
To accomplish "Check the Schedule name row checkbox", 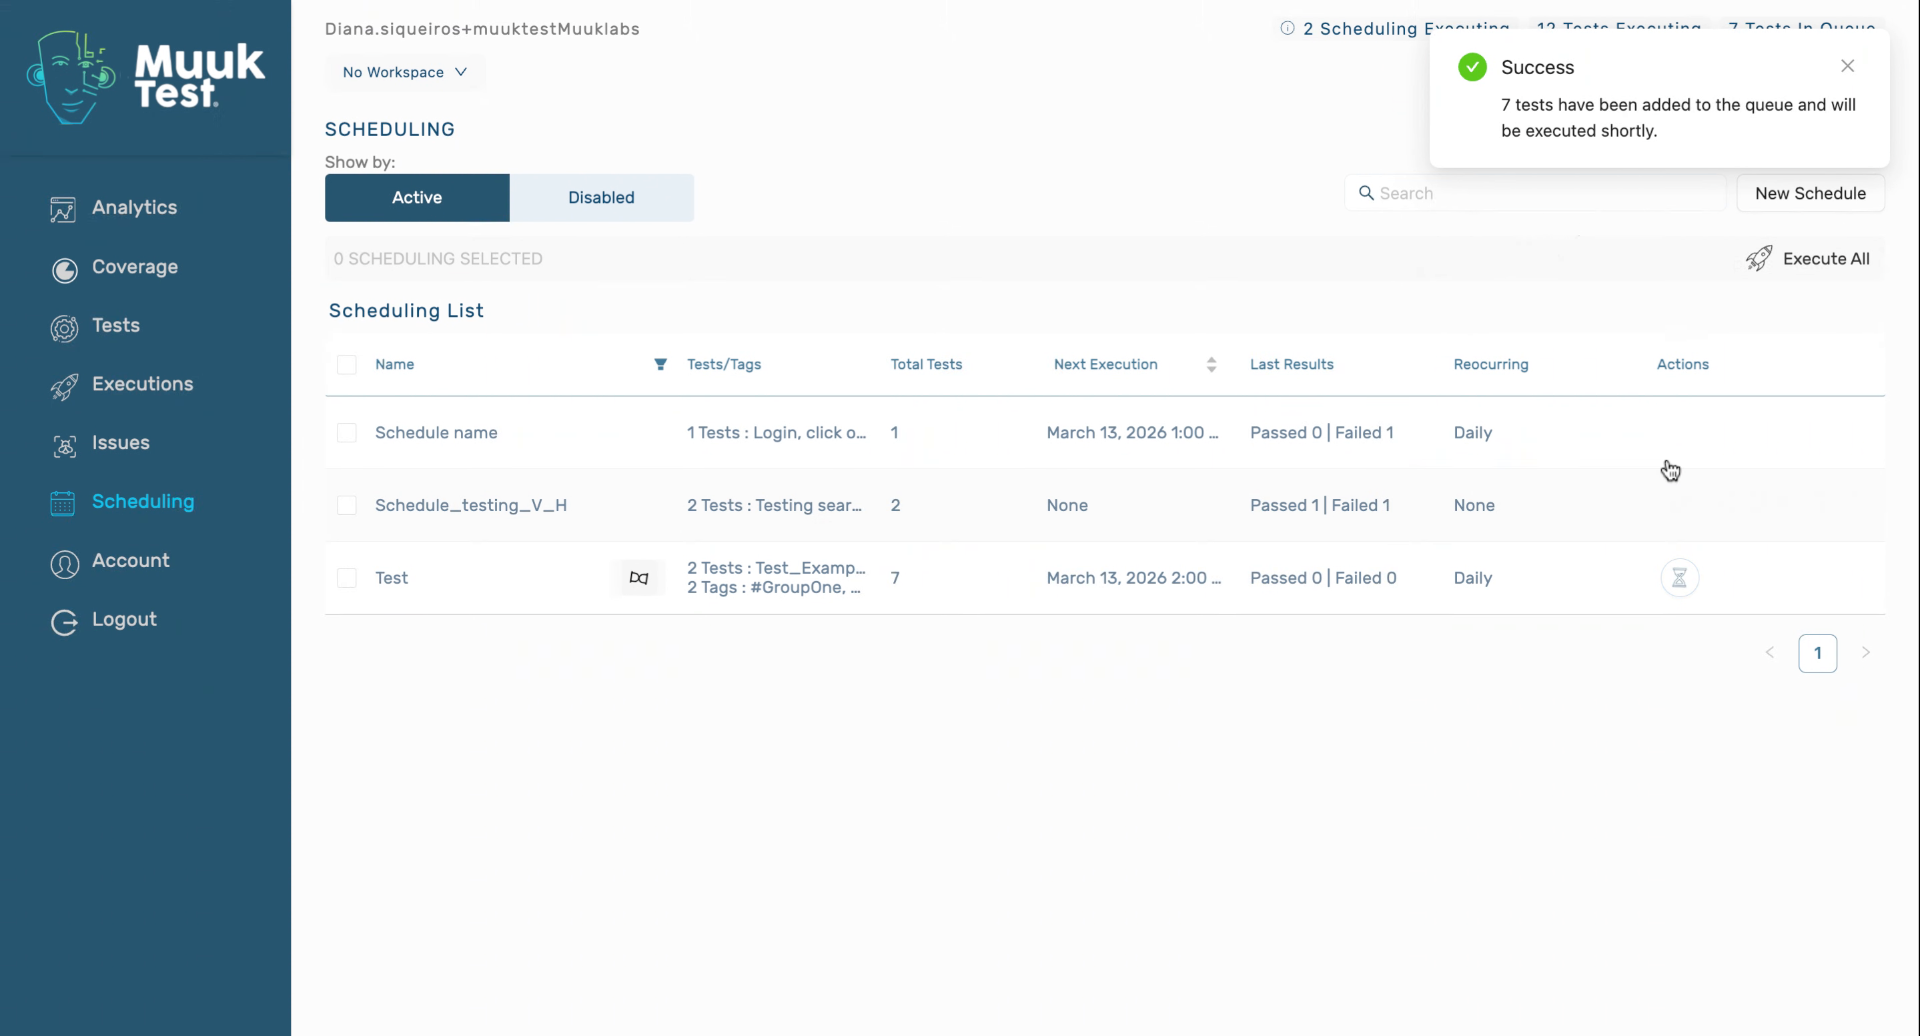I will tap(347, 433).
